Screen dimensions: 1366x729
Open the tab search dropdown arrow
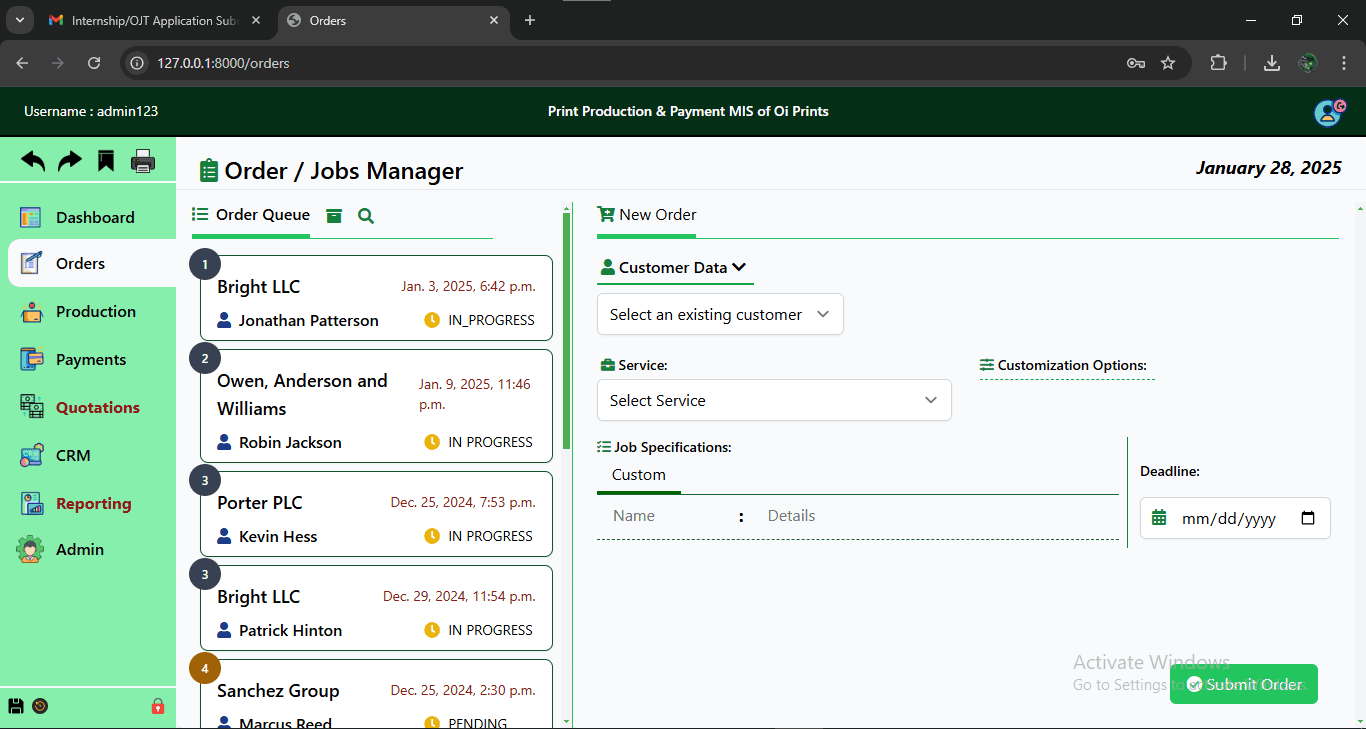tap(19, 20)
